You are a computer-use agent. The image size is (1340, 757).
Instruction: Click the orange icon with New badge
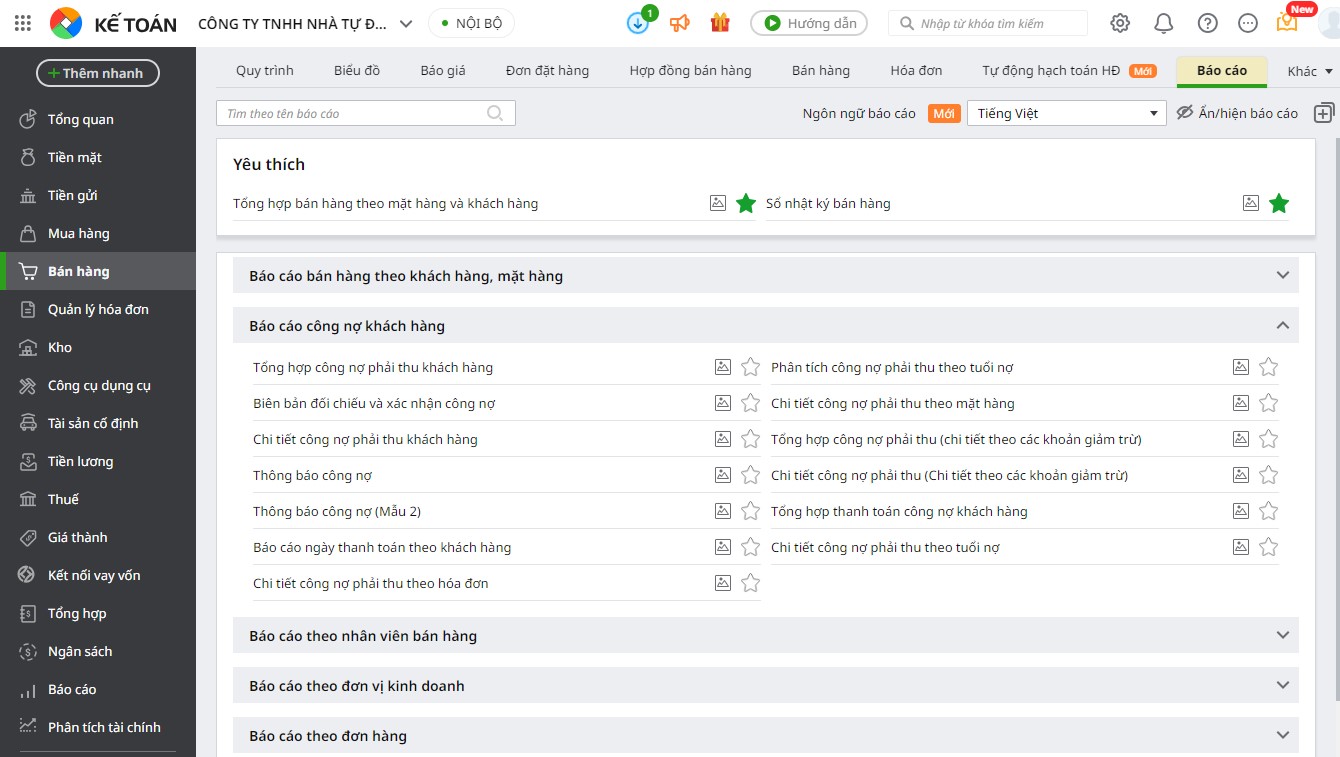tap(1288, 21)
